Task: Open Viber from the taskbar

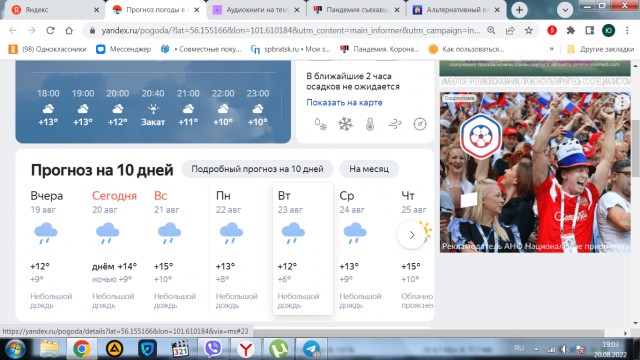Action: (x=213, y=349)
